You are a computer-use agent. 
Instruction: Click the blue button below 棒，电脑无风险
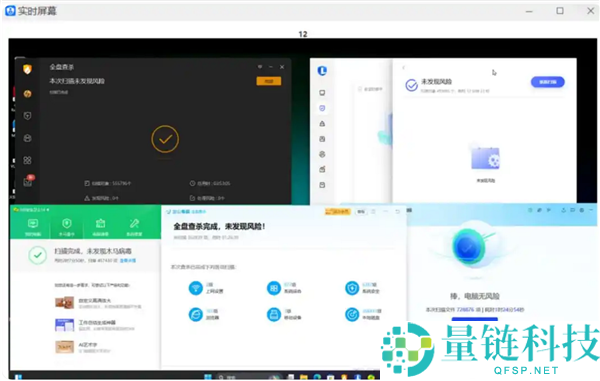(474, 318)
